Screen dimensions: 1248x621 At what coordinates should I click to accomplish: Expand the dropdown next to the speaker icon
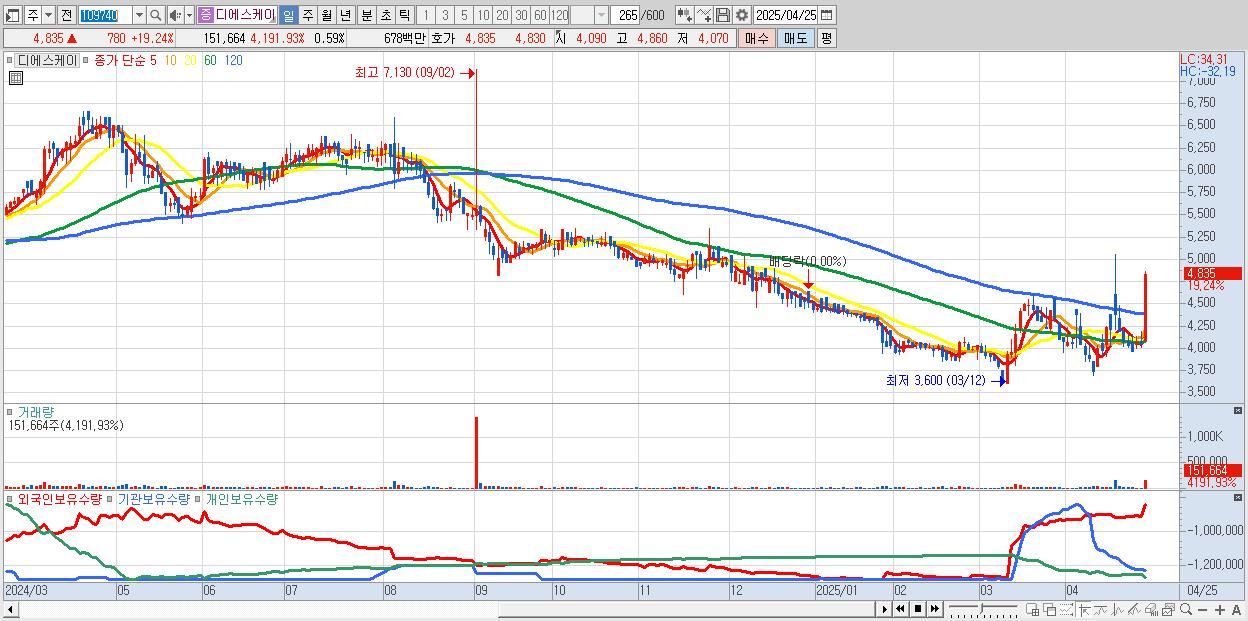[x=189, y=15]
